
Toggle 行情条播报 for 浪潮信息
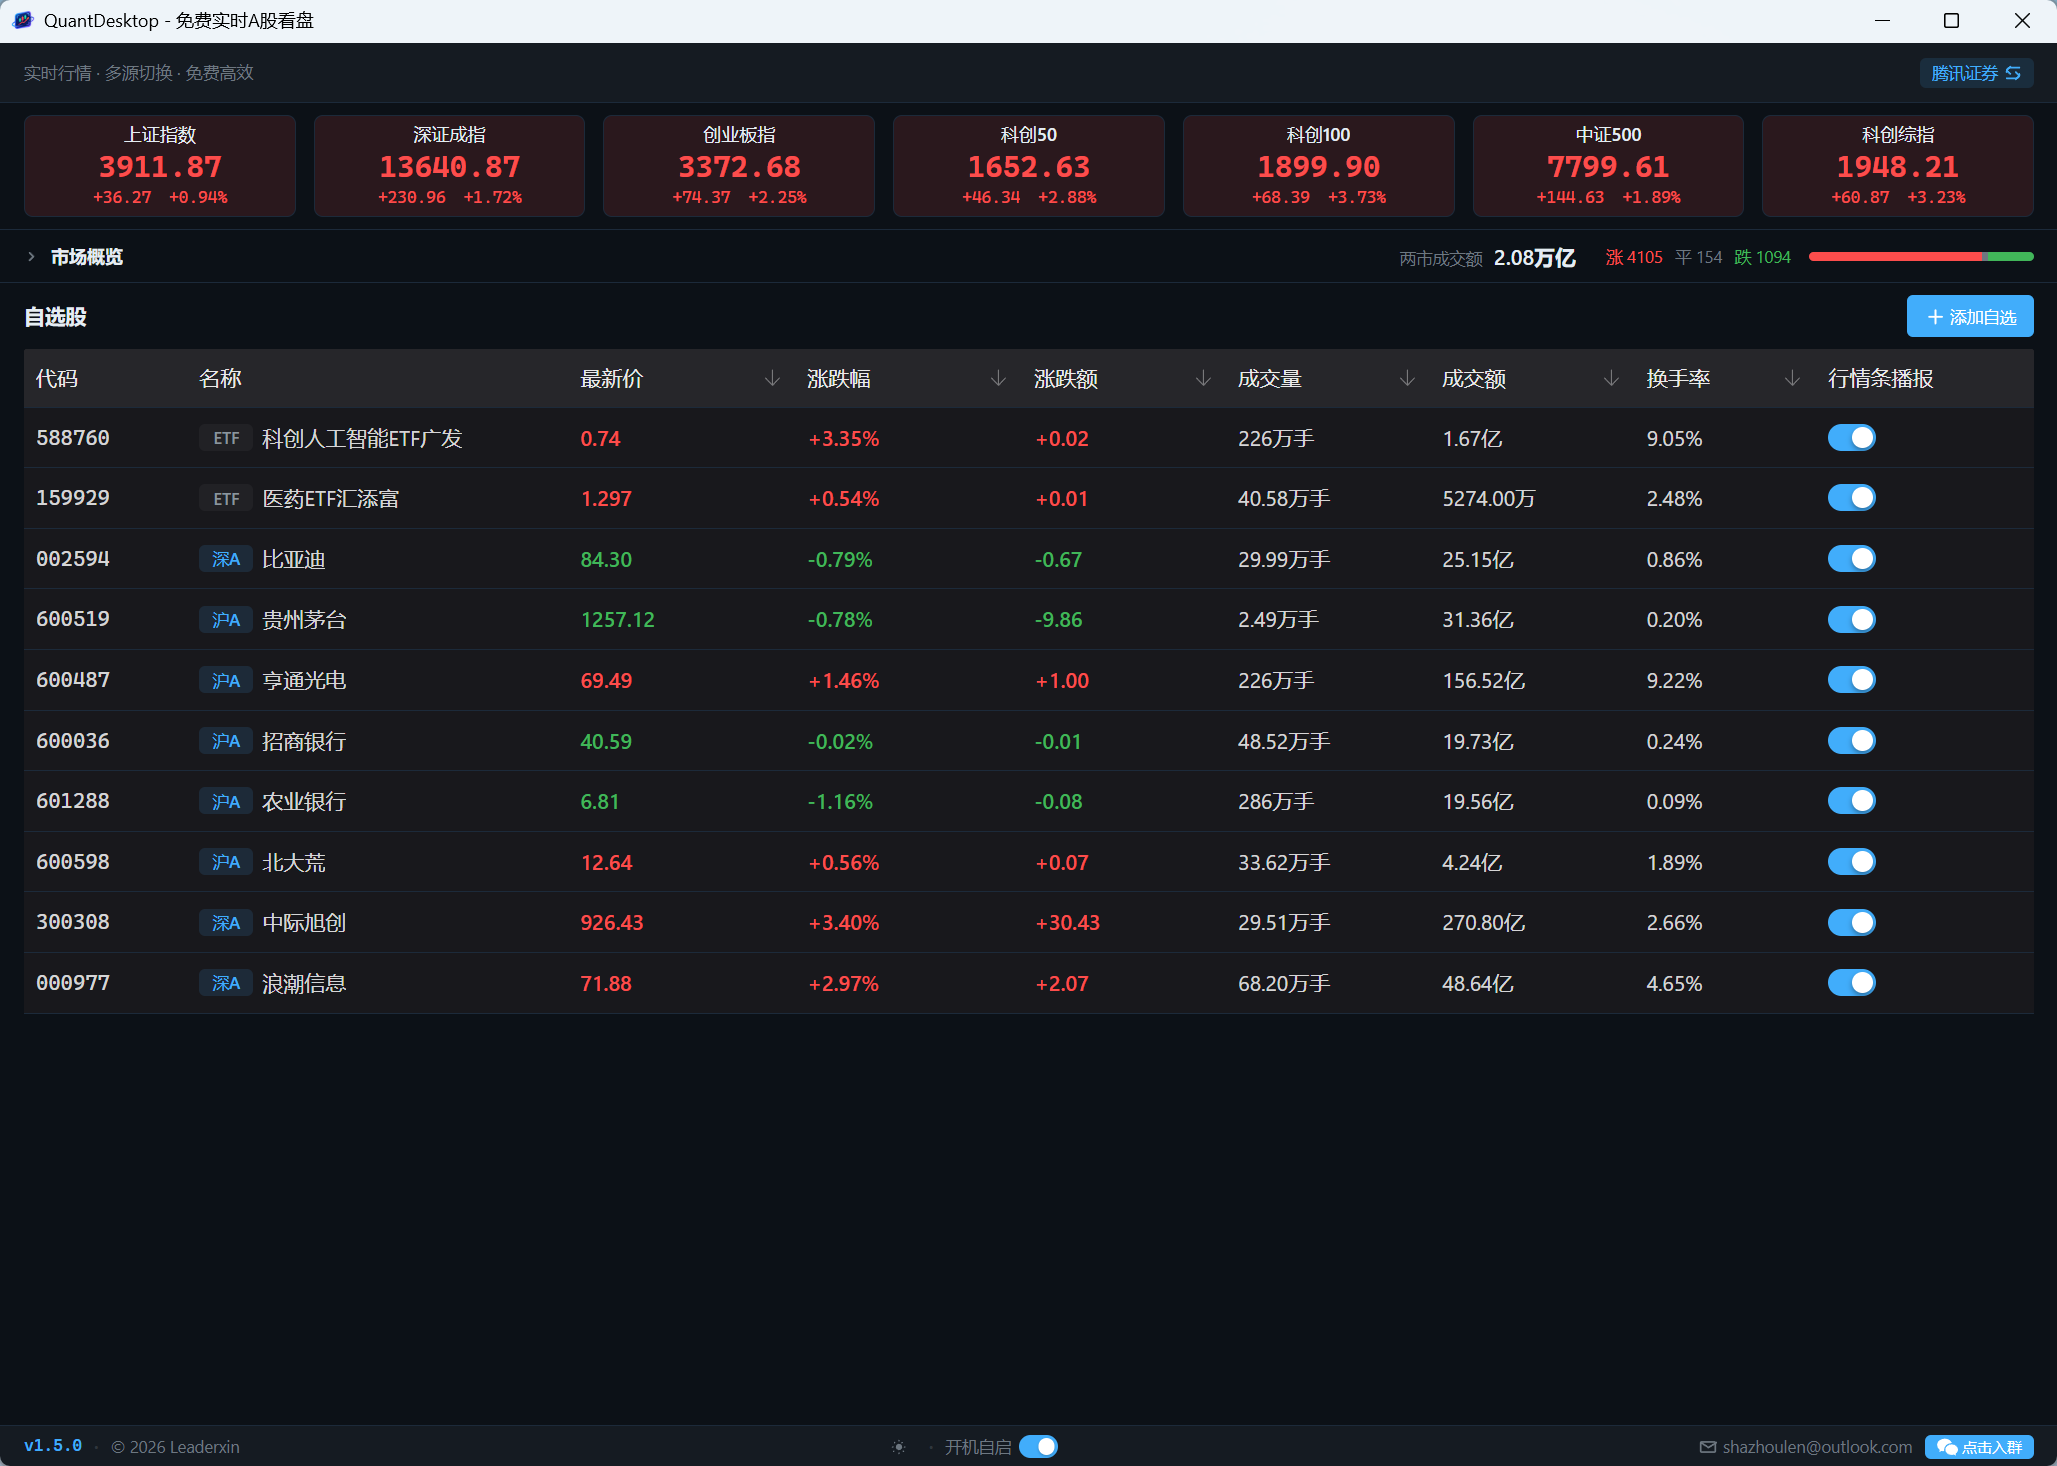click(x=1851, y=983)
